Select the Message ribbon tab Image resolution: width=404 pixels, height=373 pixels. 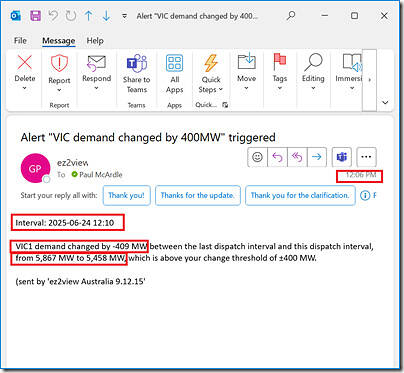pyautogui.click(x=58, y=41)
